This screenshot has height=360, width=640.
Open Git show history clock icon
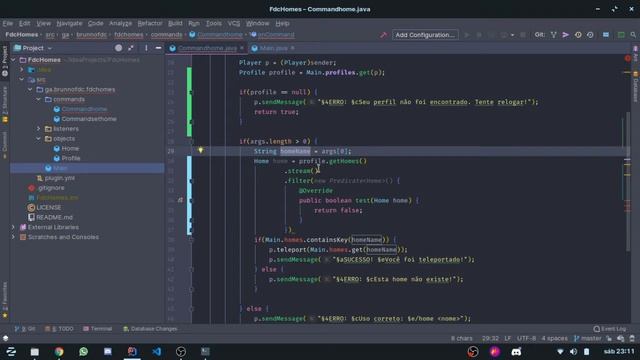[578, 35]
